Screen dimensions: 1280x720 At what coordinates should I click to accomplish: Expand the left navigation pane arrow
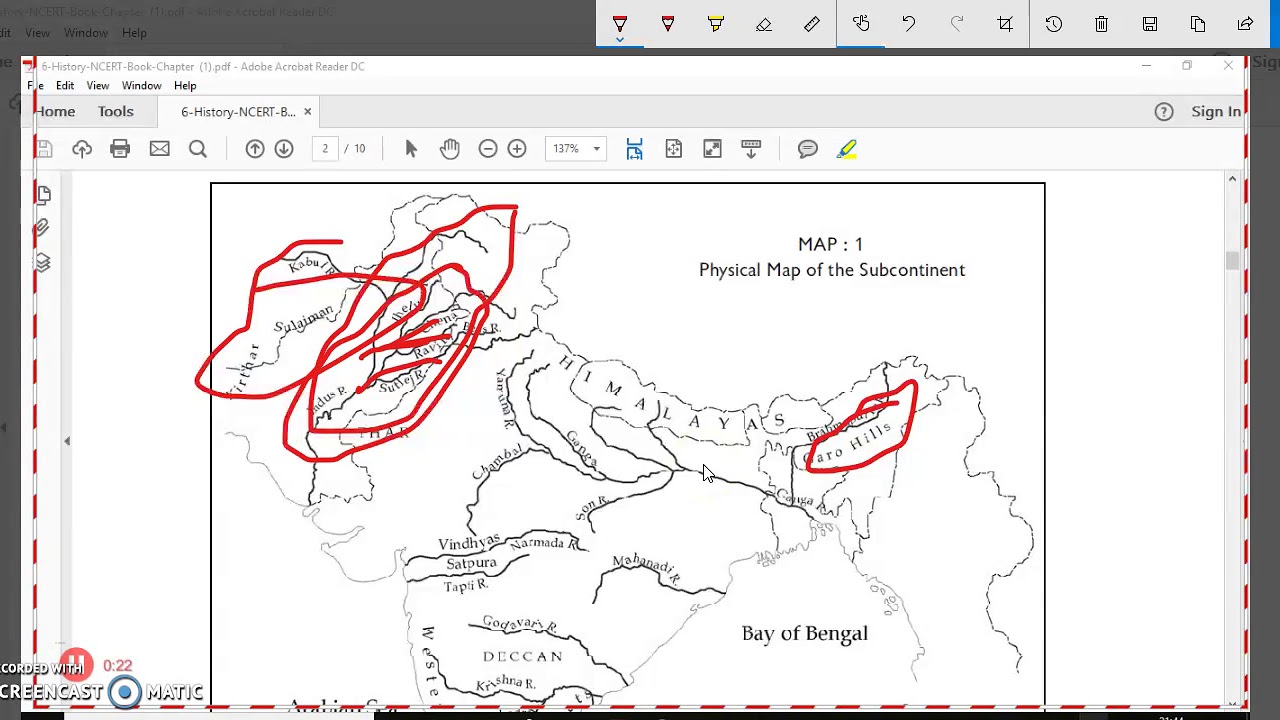[x=67, y=441]
